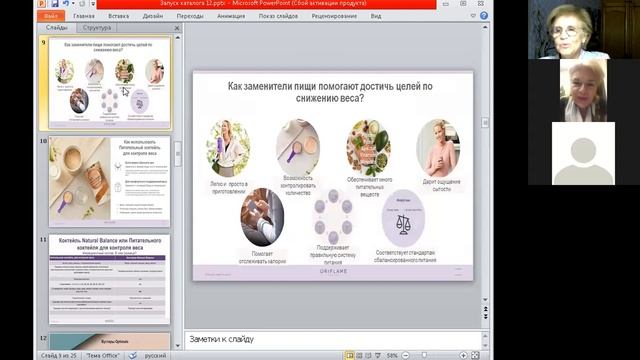Open the Рецензирование ribbon tab
This screenshot has height=360, width=640.
point(334,16)
